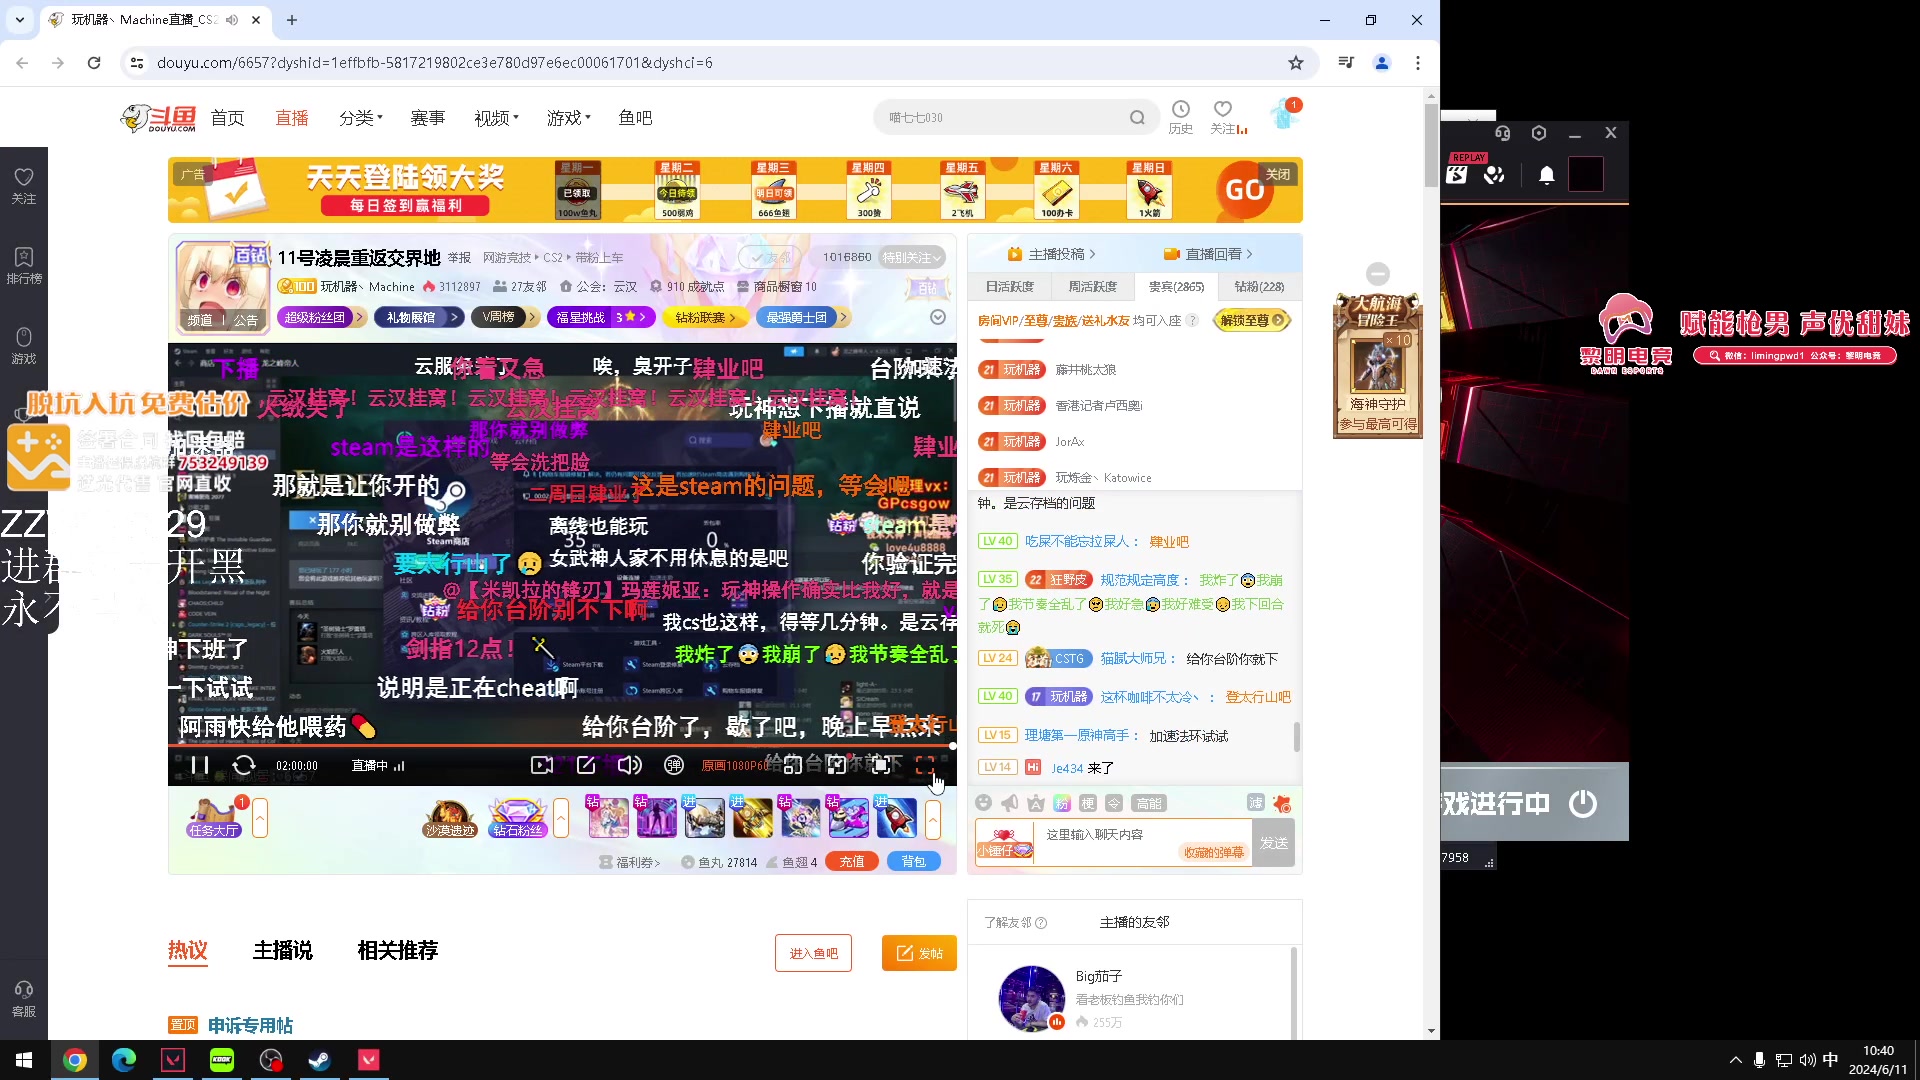Screen dimensions: 1920x1080
Task: Toggle the 高能 high-energy chat option
Action: [1149, 803]
